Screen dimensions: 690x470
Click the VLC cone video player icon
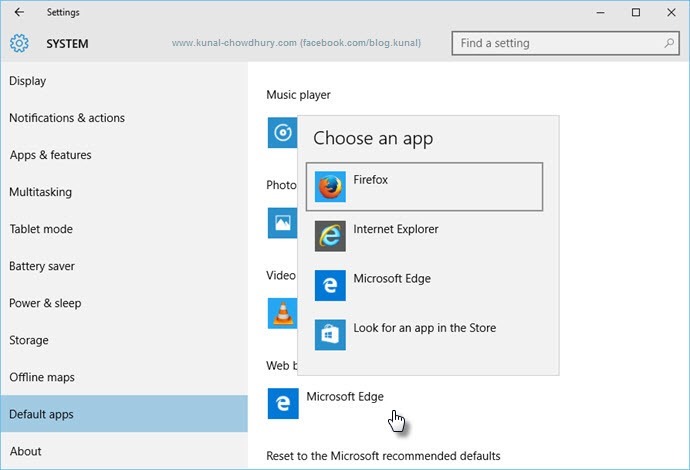pos(283,313)
